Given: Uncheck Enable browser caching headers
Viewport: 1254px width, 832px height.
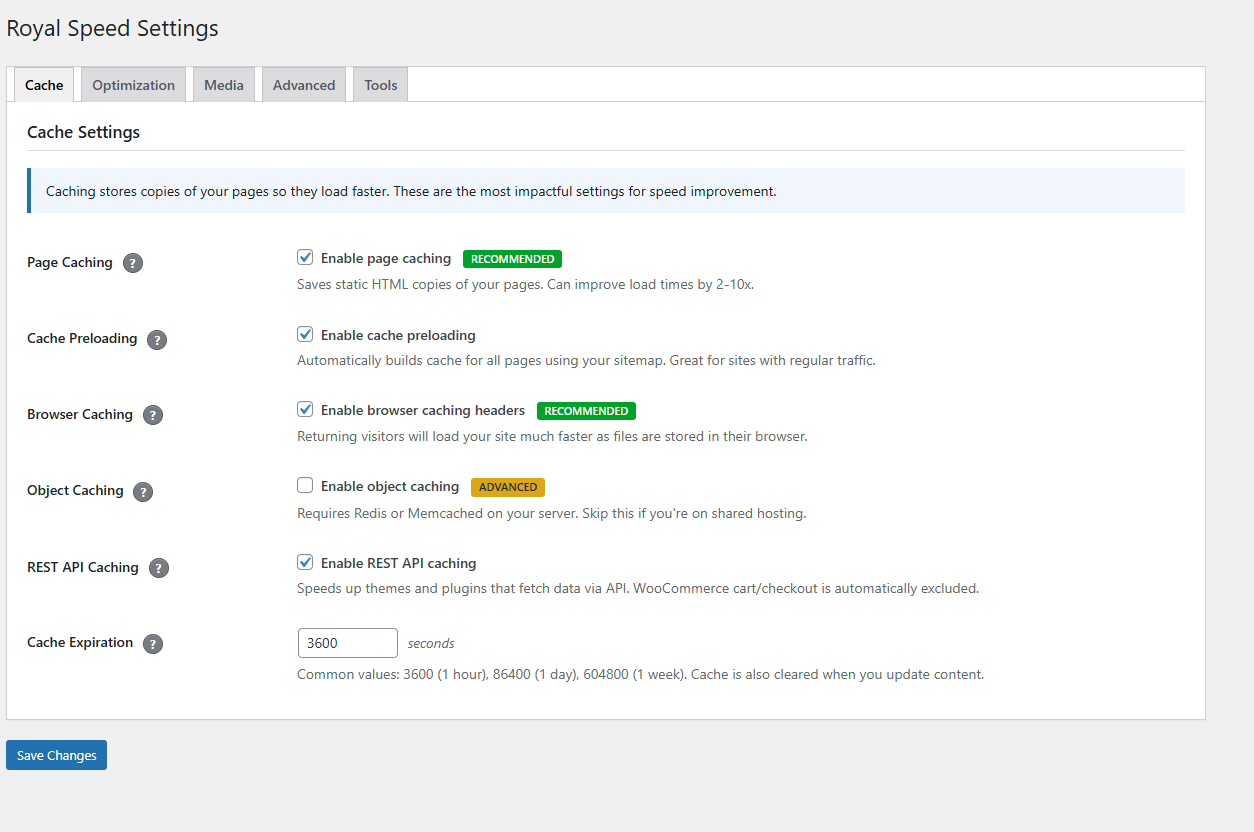Looking at the screenshot, I should click(305, 409).
